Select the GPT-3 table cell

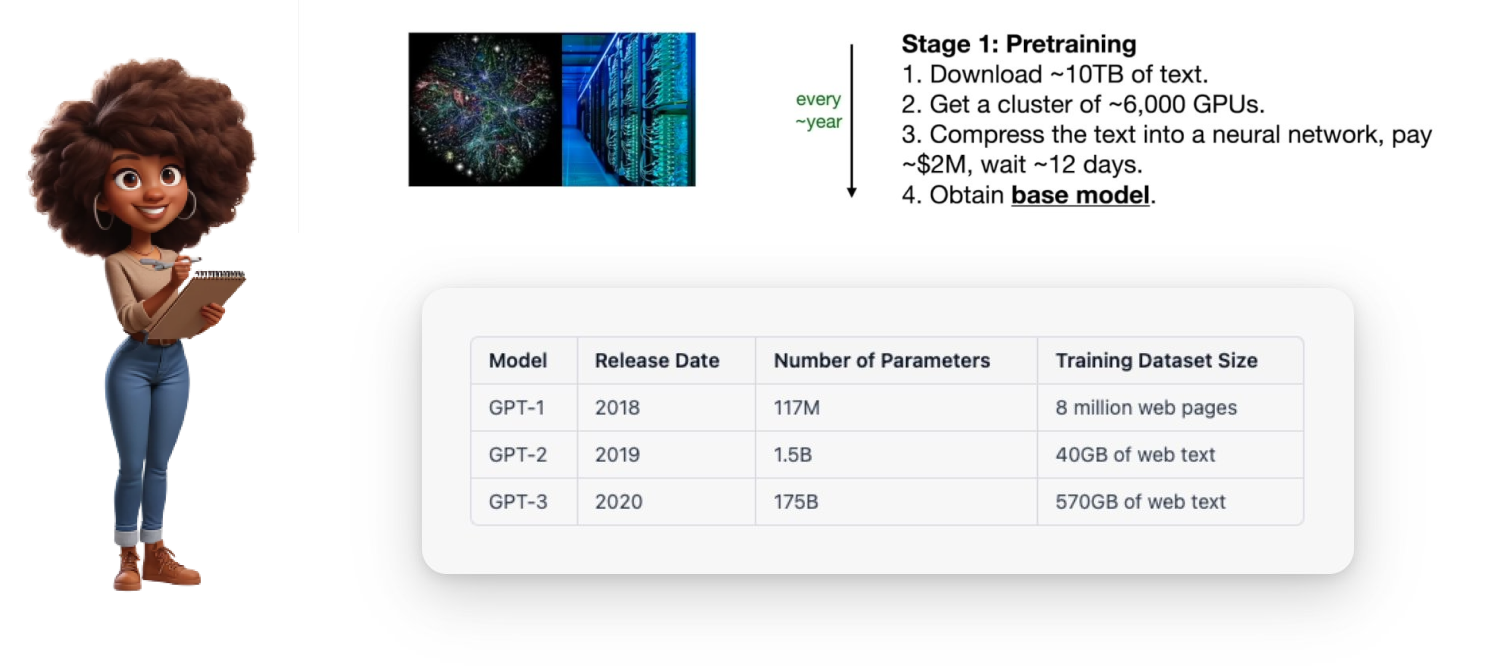click(518, 502)
